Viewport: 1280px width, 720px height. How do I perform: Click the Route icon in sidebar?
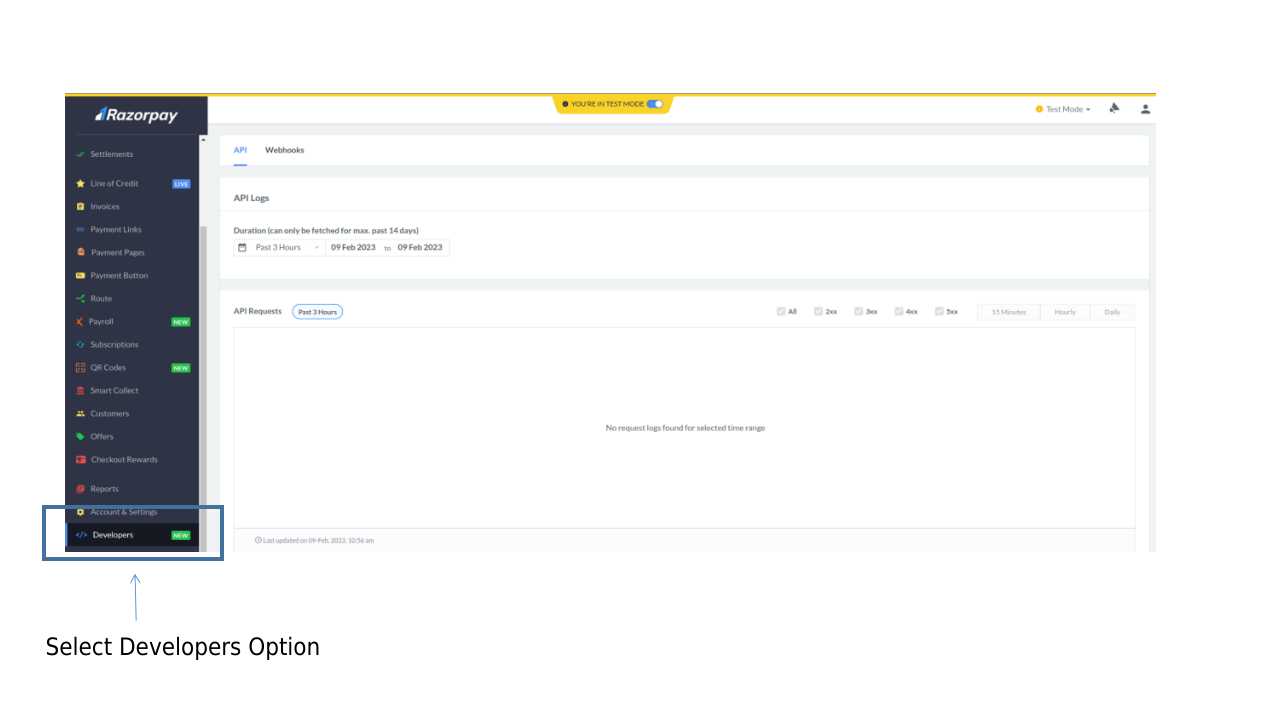coord(80,298)
